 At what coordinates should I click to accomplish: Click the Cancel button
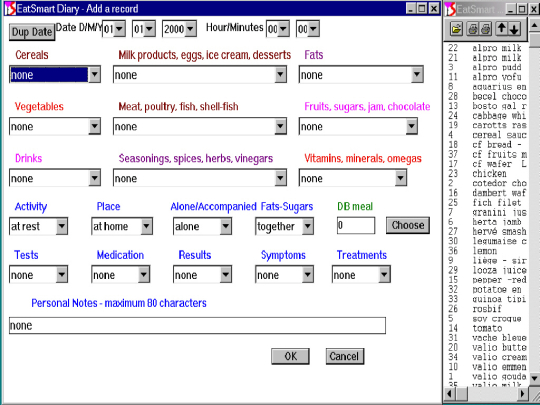[345, 356]
